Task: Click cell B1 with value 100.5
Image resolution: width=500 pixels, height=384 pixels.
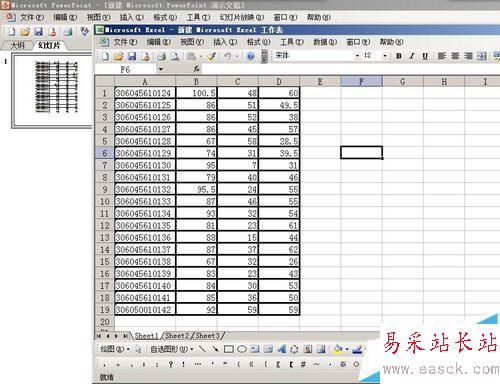Action: click(196, 93)
